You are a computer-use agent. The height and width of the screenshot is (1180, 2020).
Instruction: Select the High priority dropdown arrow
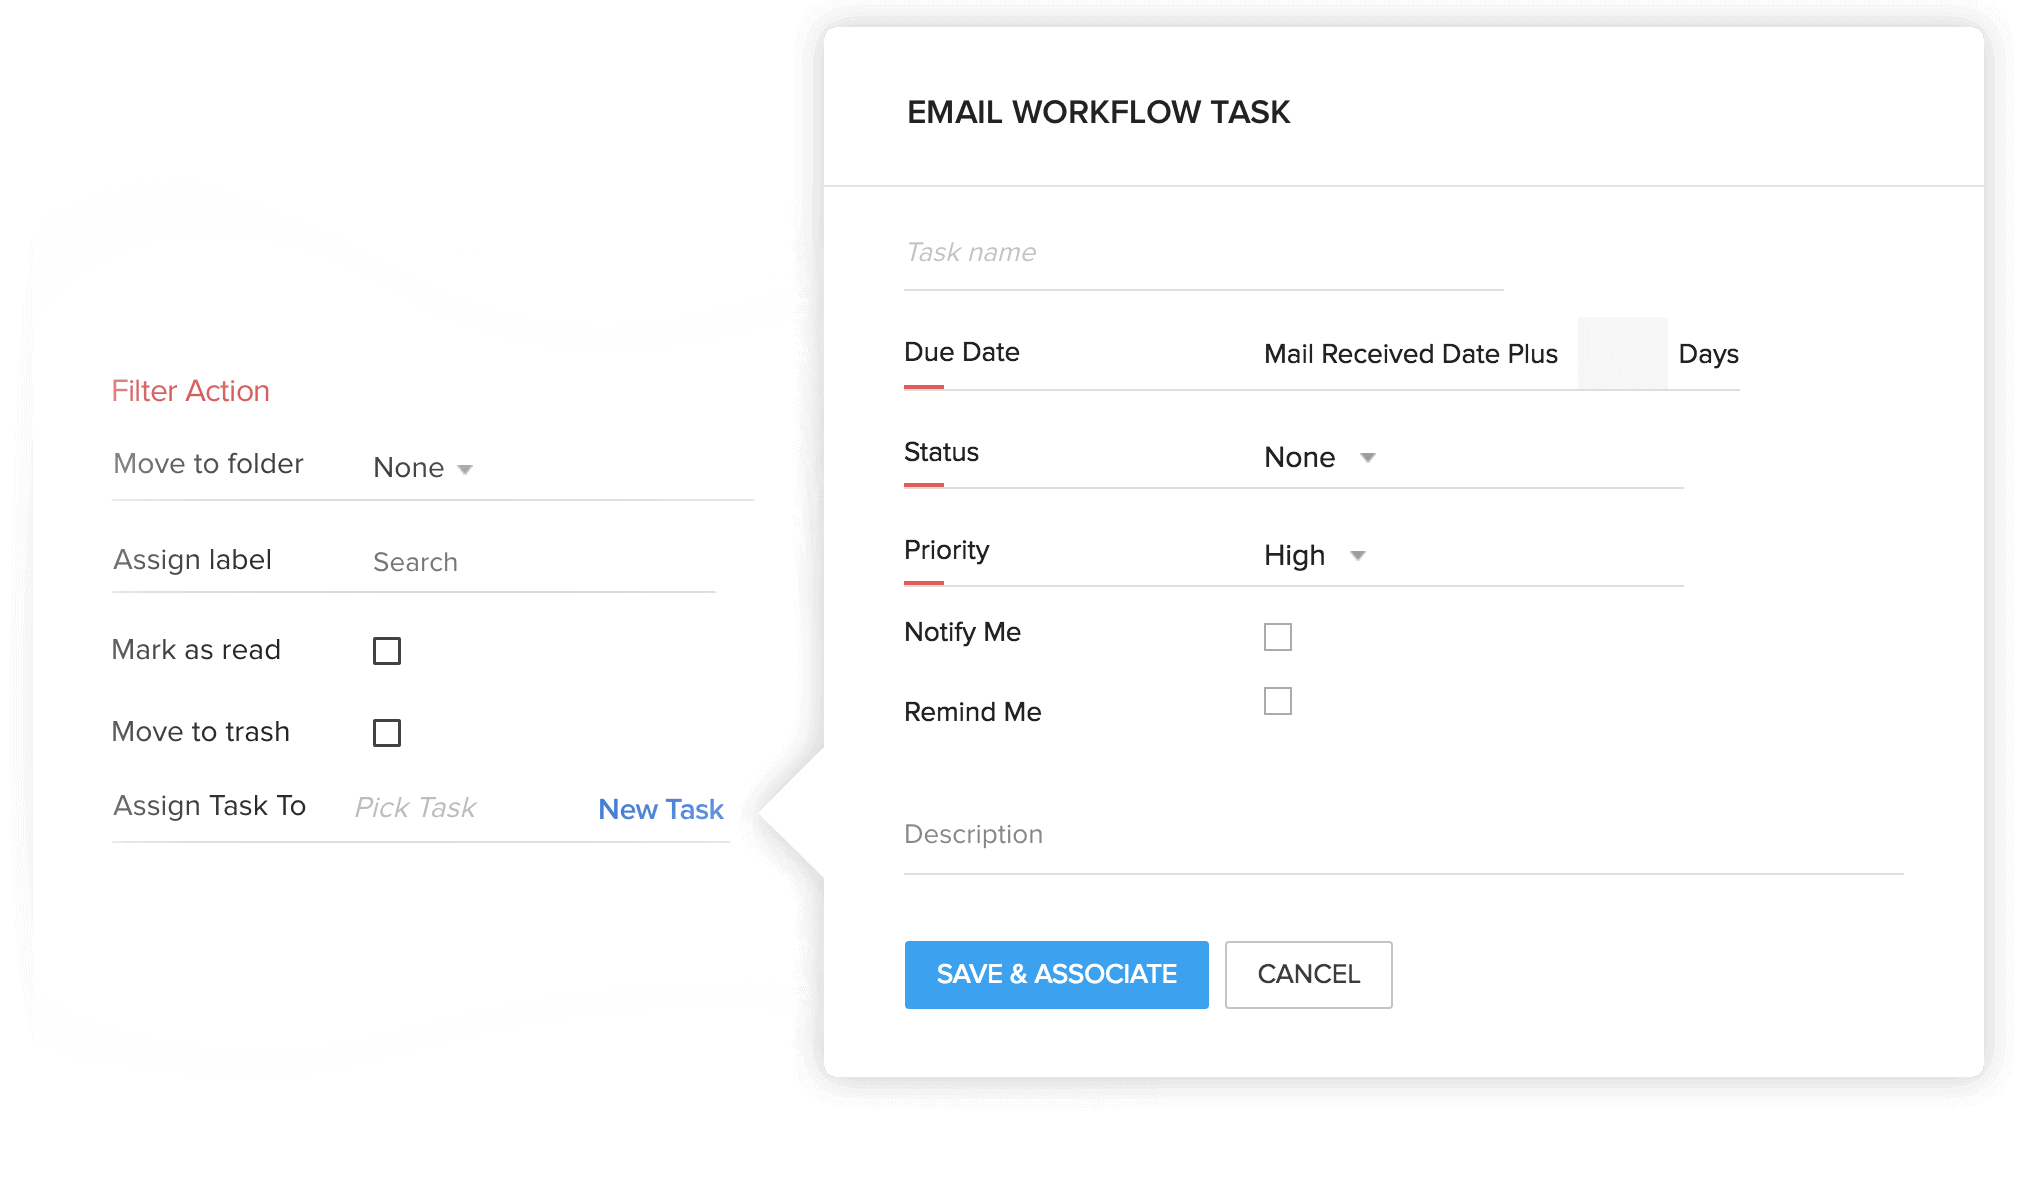[1361, 552]
